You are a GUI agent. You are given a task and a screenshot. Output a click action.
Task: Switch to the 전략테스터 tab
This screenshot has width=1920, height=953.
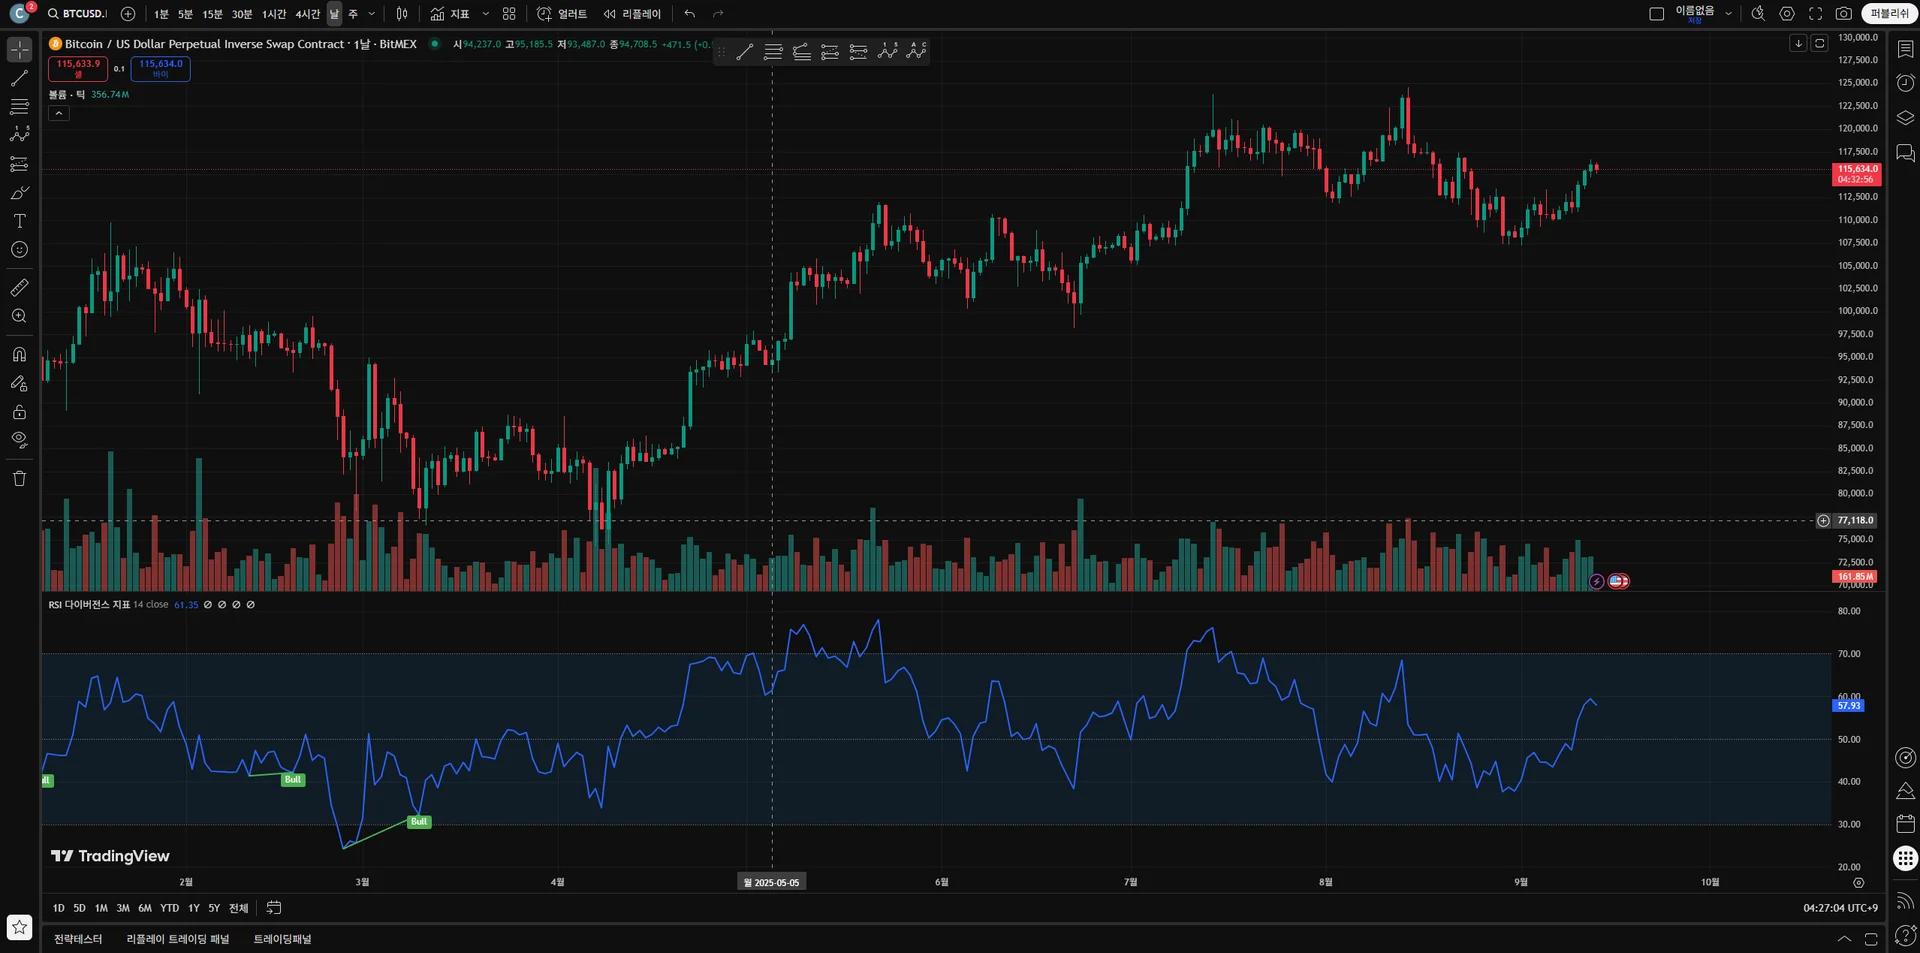(x=78, y=939)
